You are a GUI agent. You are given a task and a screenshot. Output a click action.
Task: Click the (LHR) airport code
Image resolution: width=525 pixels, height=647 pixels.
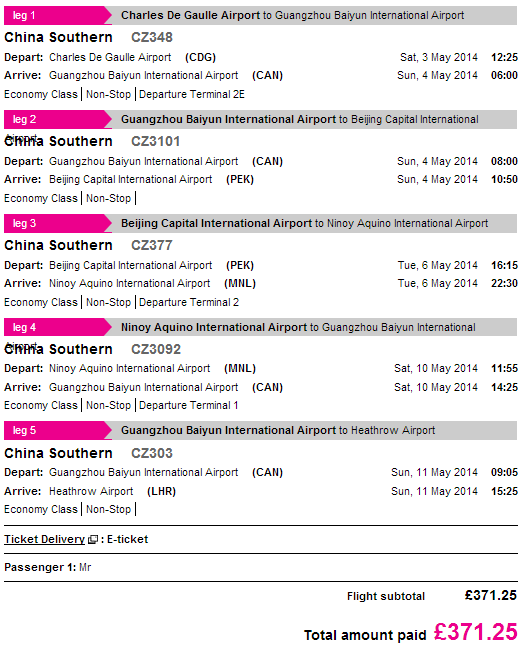[161, 491]
